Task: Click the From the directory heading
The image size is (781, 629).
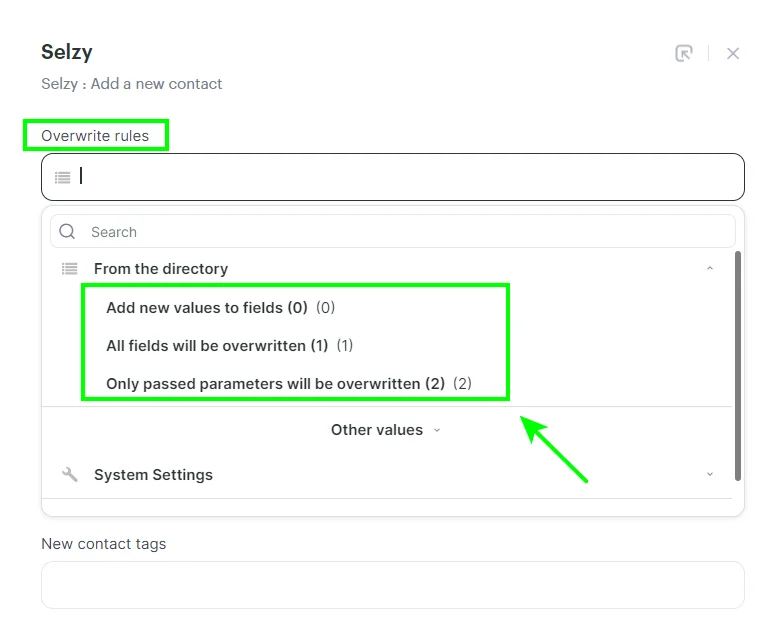Action: (161, 269)
